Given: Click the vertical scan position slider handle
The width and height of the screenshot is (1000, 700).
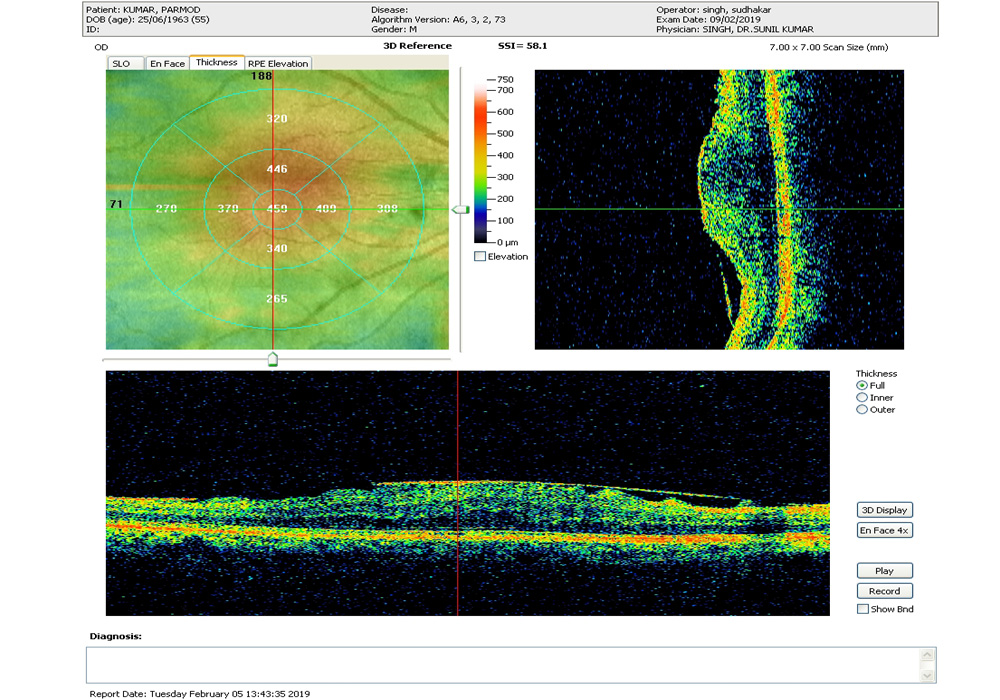Looking at the screenshot, I should [x=460, y=210].
